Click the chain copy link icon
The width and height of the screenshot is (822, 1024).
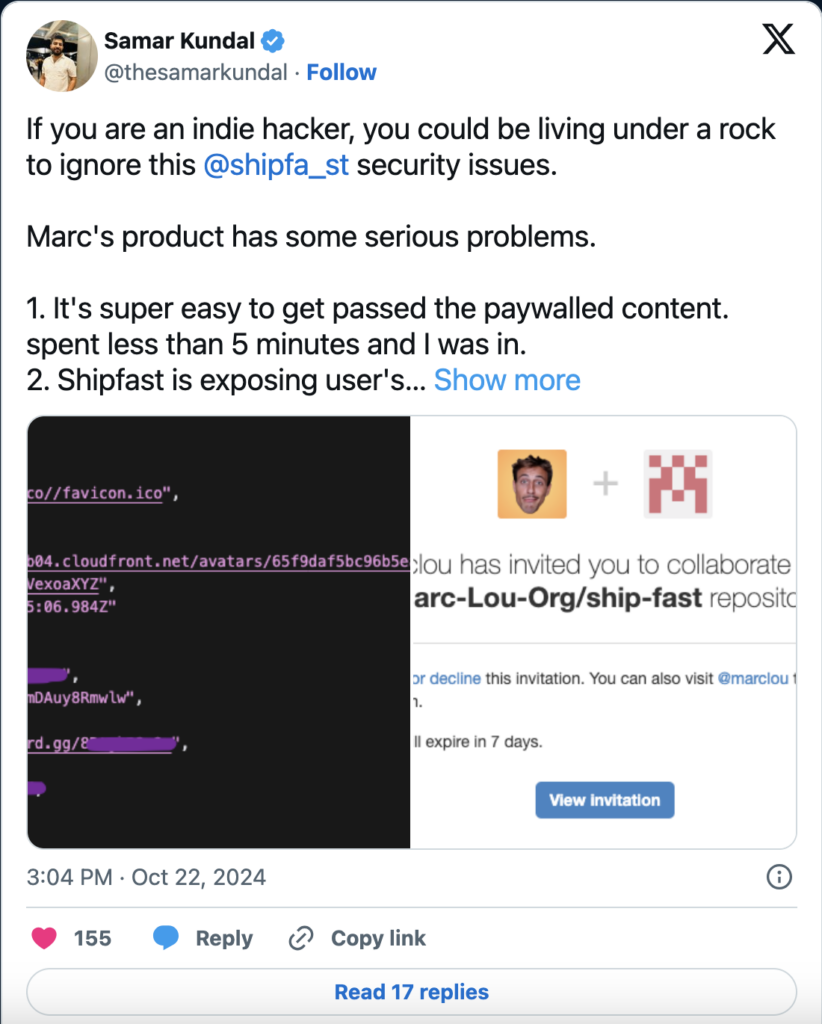(301, 938)
